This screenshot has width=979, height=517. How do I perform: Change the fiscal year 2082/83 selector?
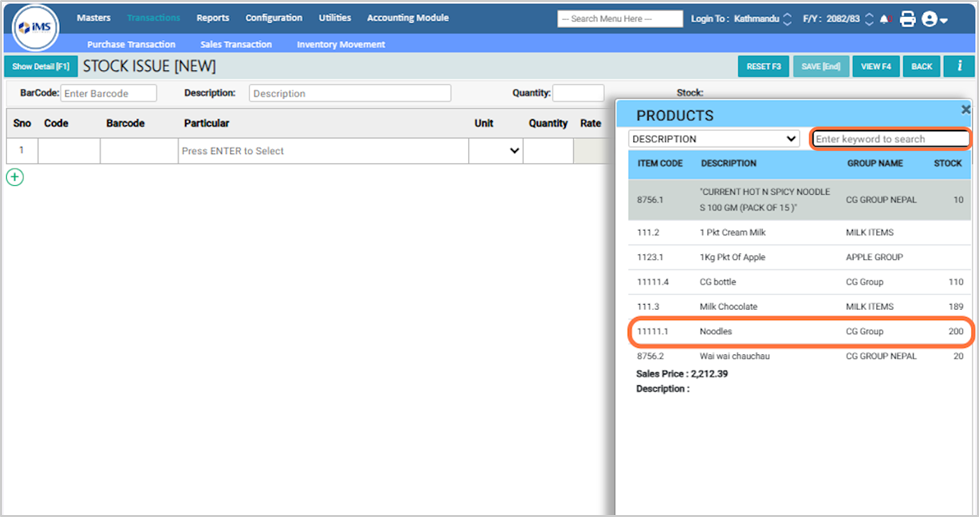coord(868,19)
